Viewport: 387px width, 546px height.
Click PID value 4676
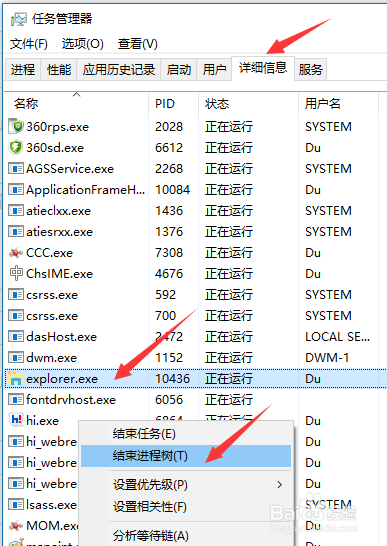169,274
